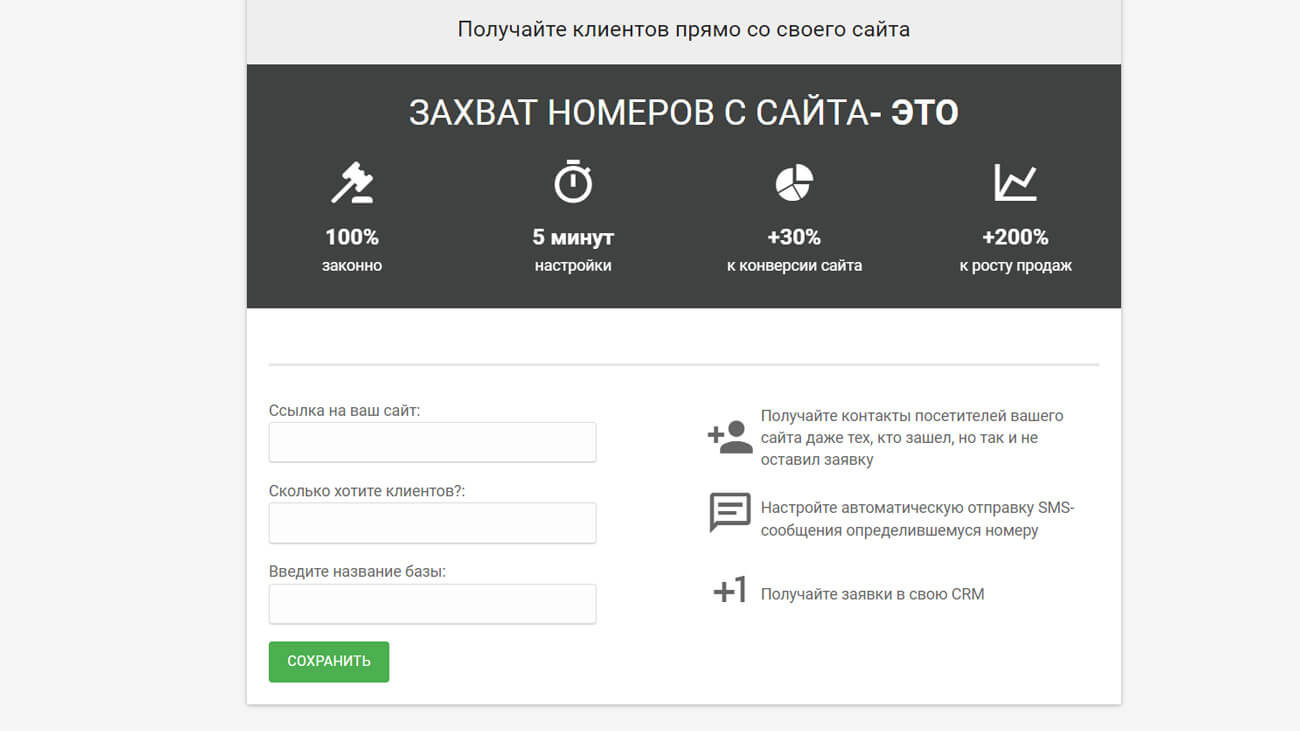The height and width of the screenshot is (731, 1300).
Task: Click the 'Получайте заявки в свою CRM' text
Action: click(x=872, y=594)
